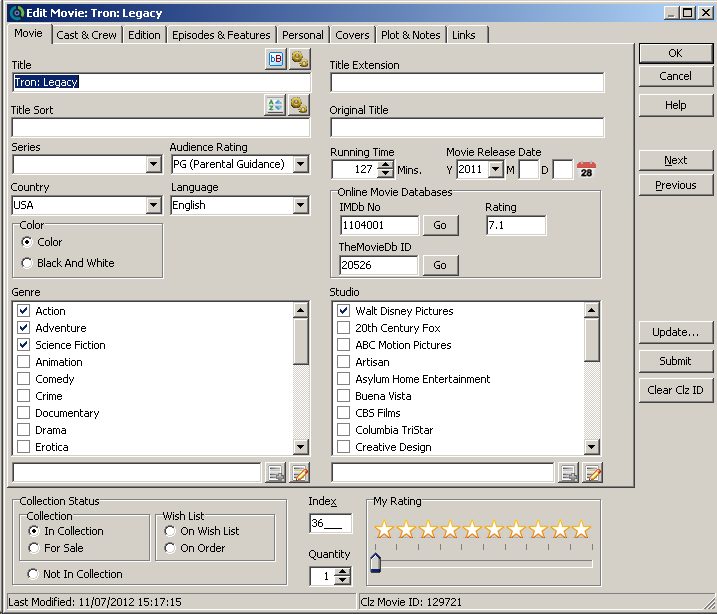Click the Title Extension field
The image size is (717, 614).
point(467,83)
